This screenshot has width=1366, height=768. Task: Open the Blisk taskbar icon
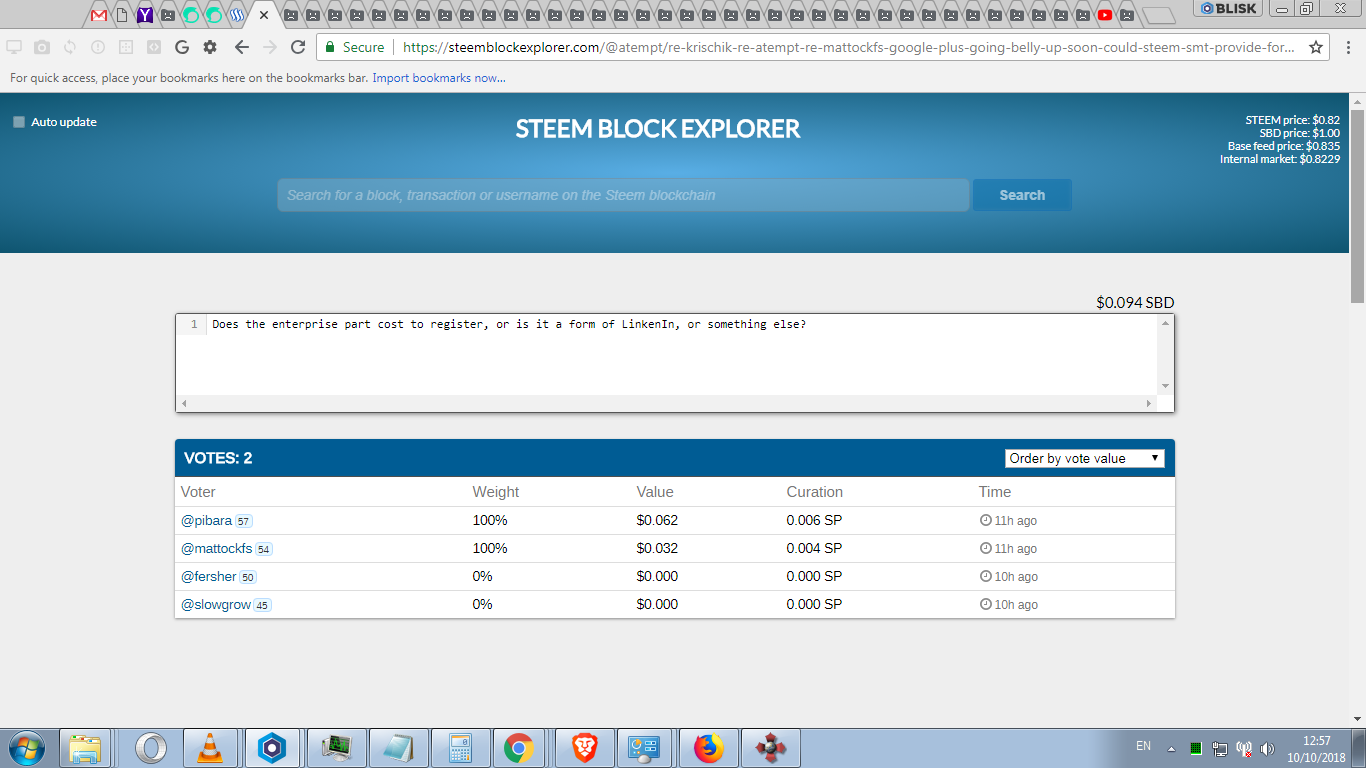point(272,748)
